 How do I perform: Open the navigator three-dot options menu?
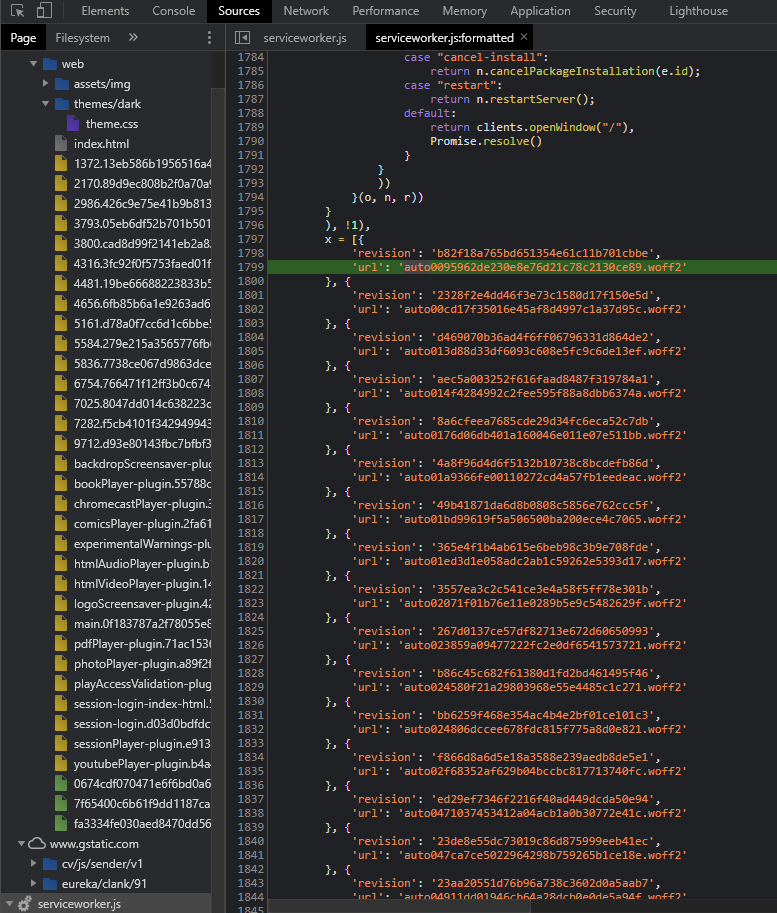tap(208, 36)
